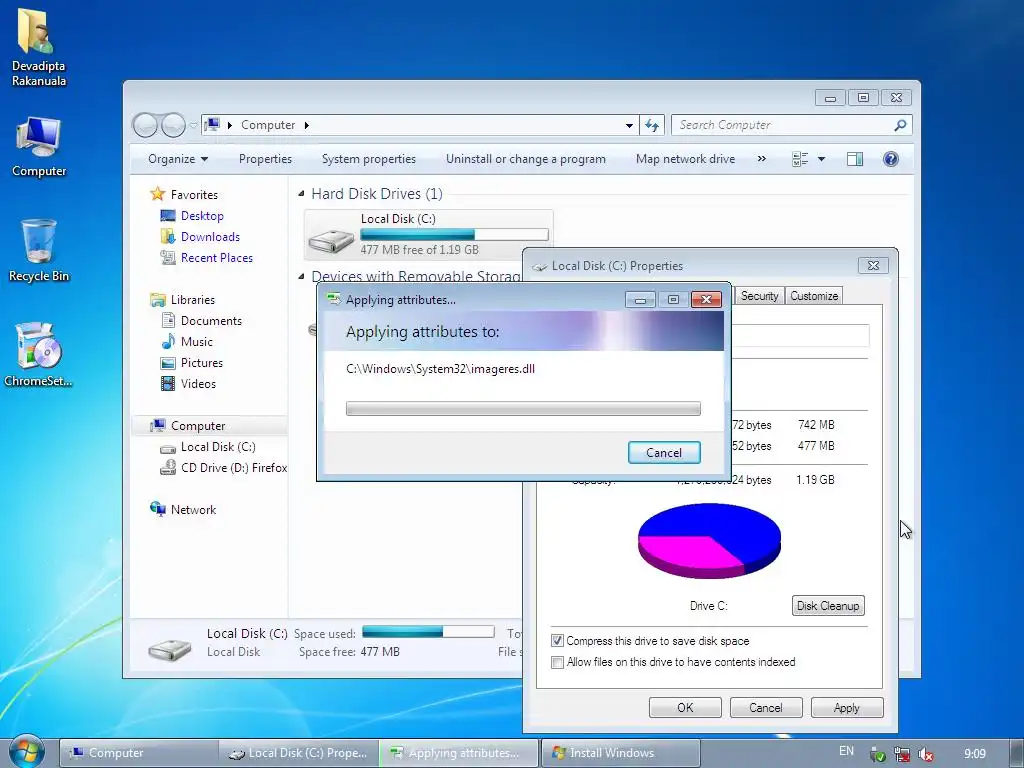This screenshot has height=768, width=1024.
Task: Open the Organize dropdown menu
Action: pos(178,159)
